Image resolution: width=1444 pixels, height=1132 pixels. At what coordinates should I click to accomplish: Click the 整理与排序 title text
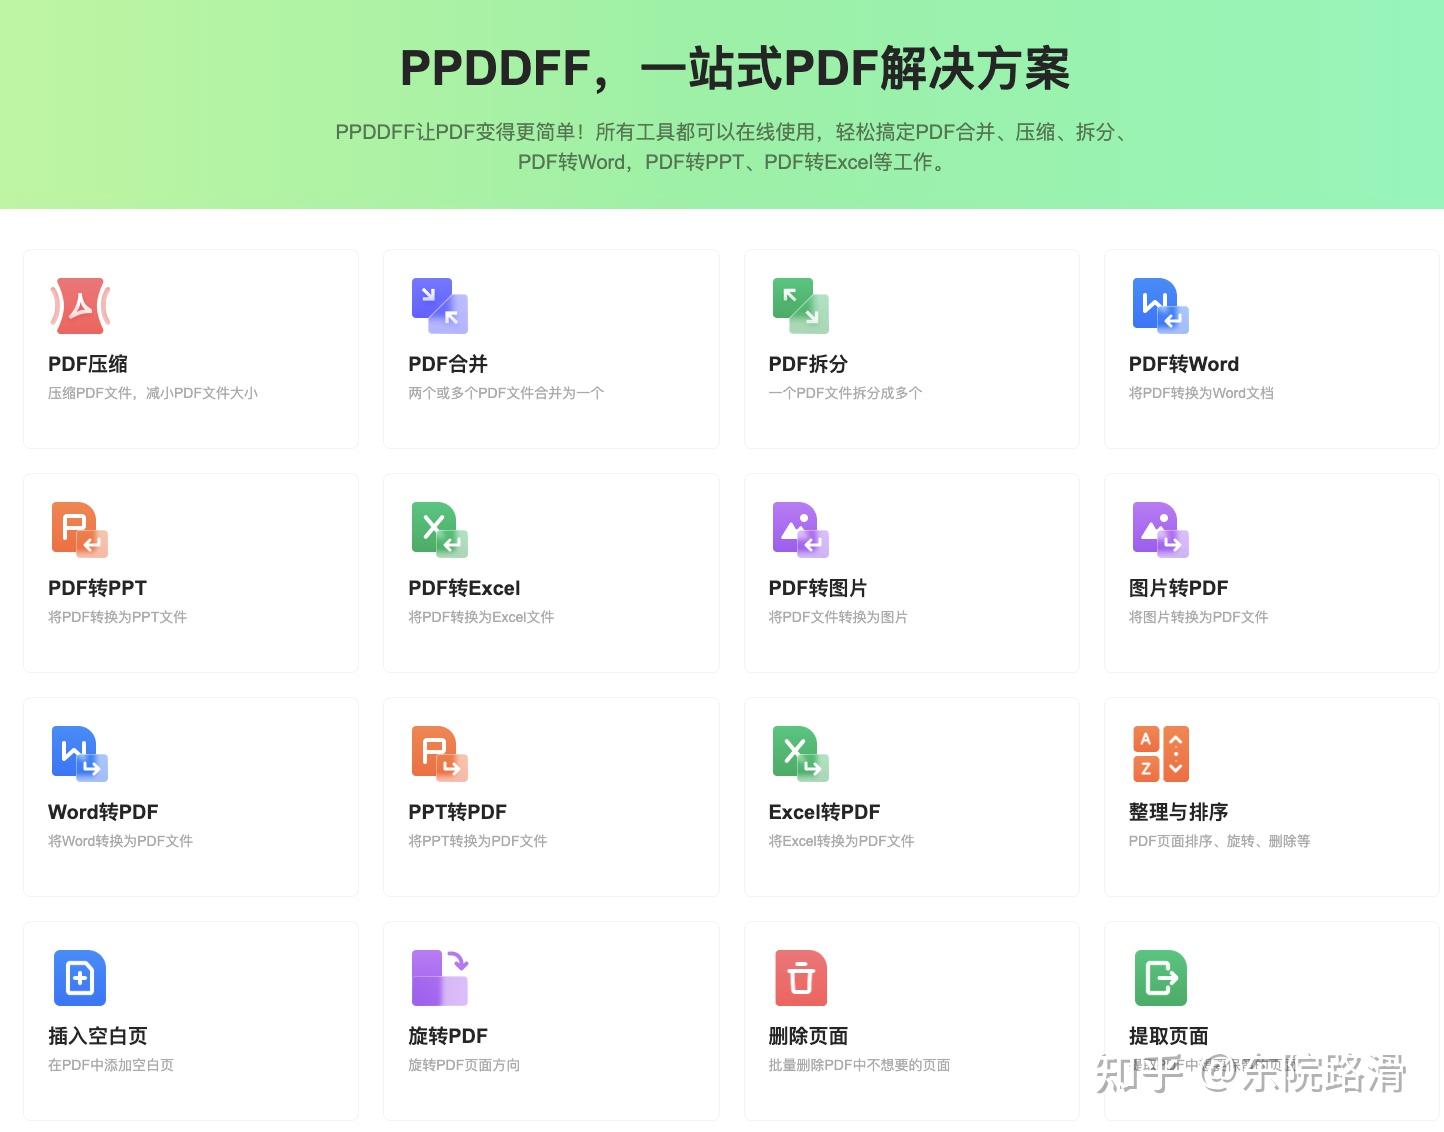pos(1178,812)
